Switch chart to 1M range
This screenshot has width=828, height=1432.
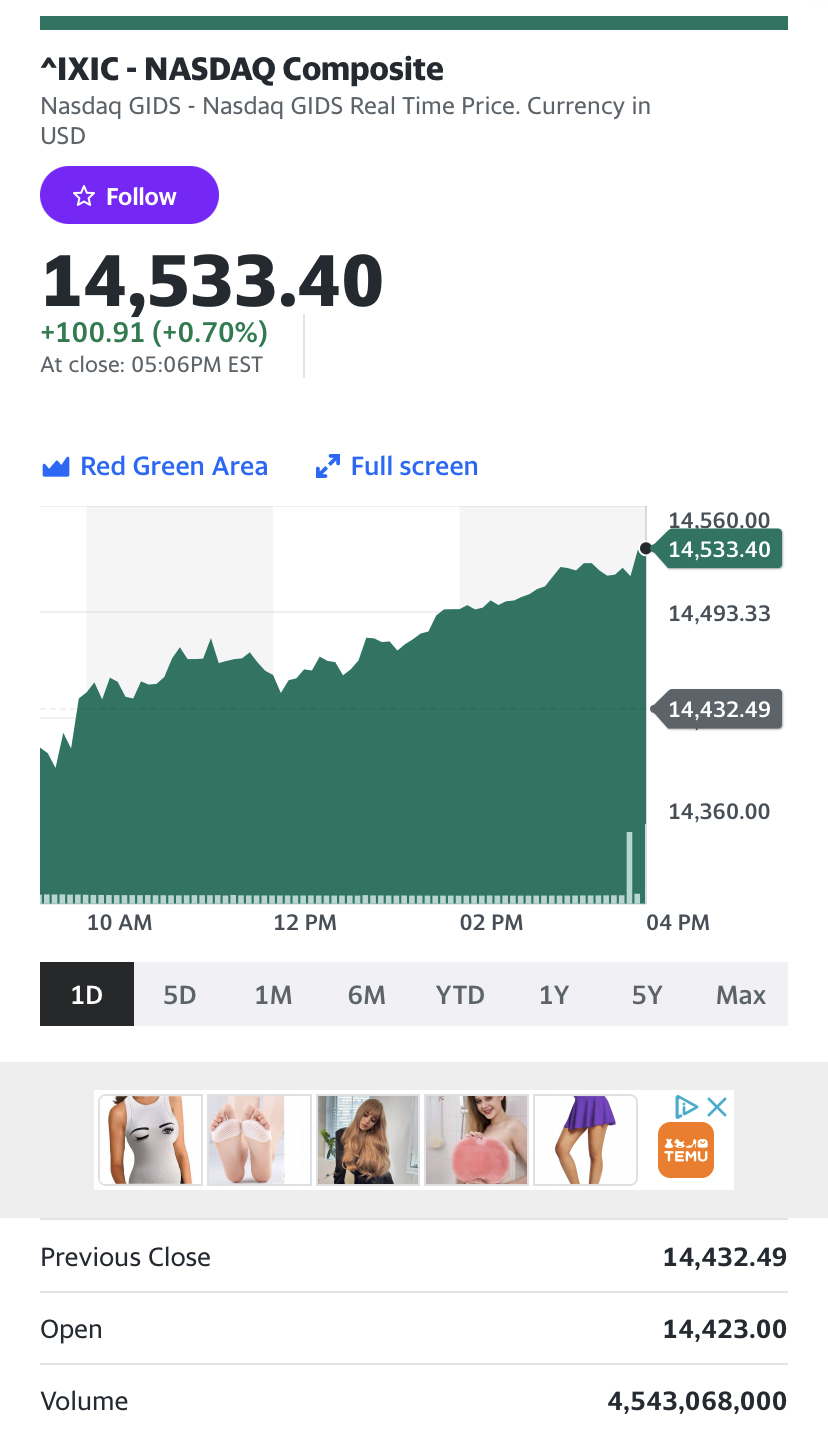[x=273, y=994]
